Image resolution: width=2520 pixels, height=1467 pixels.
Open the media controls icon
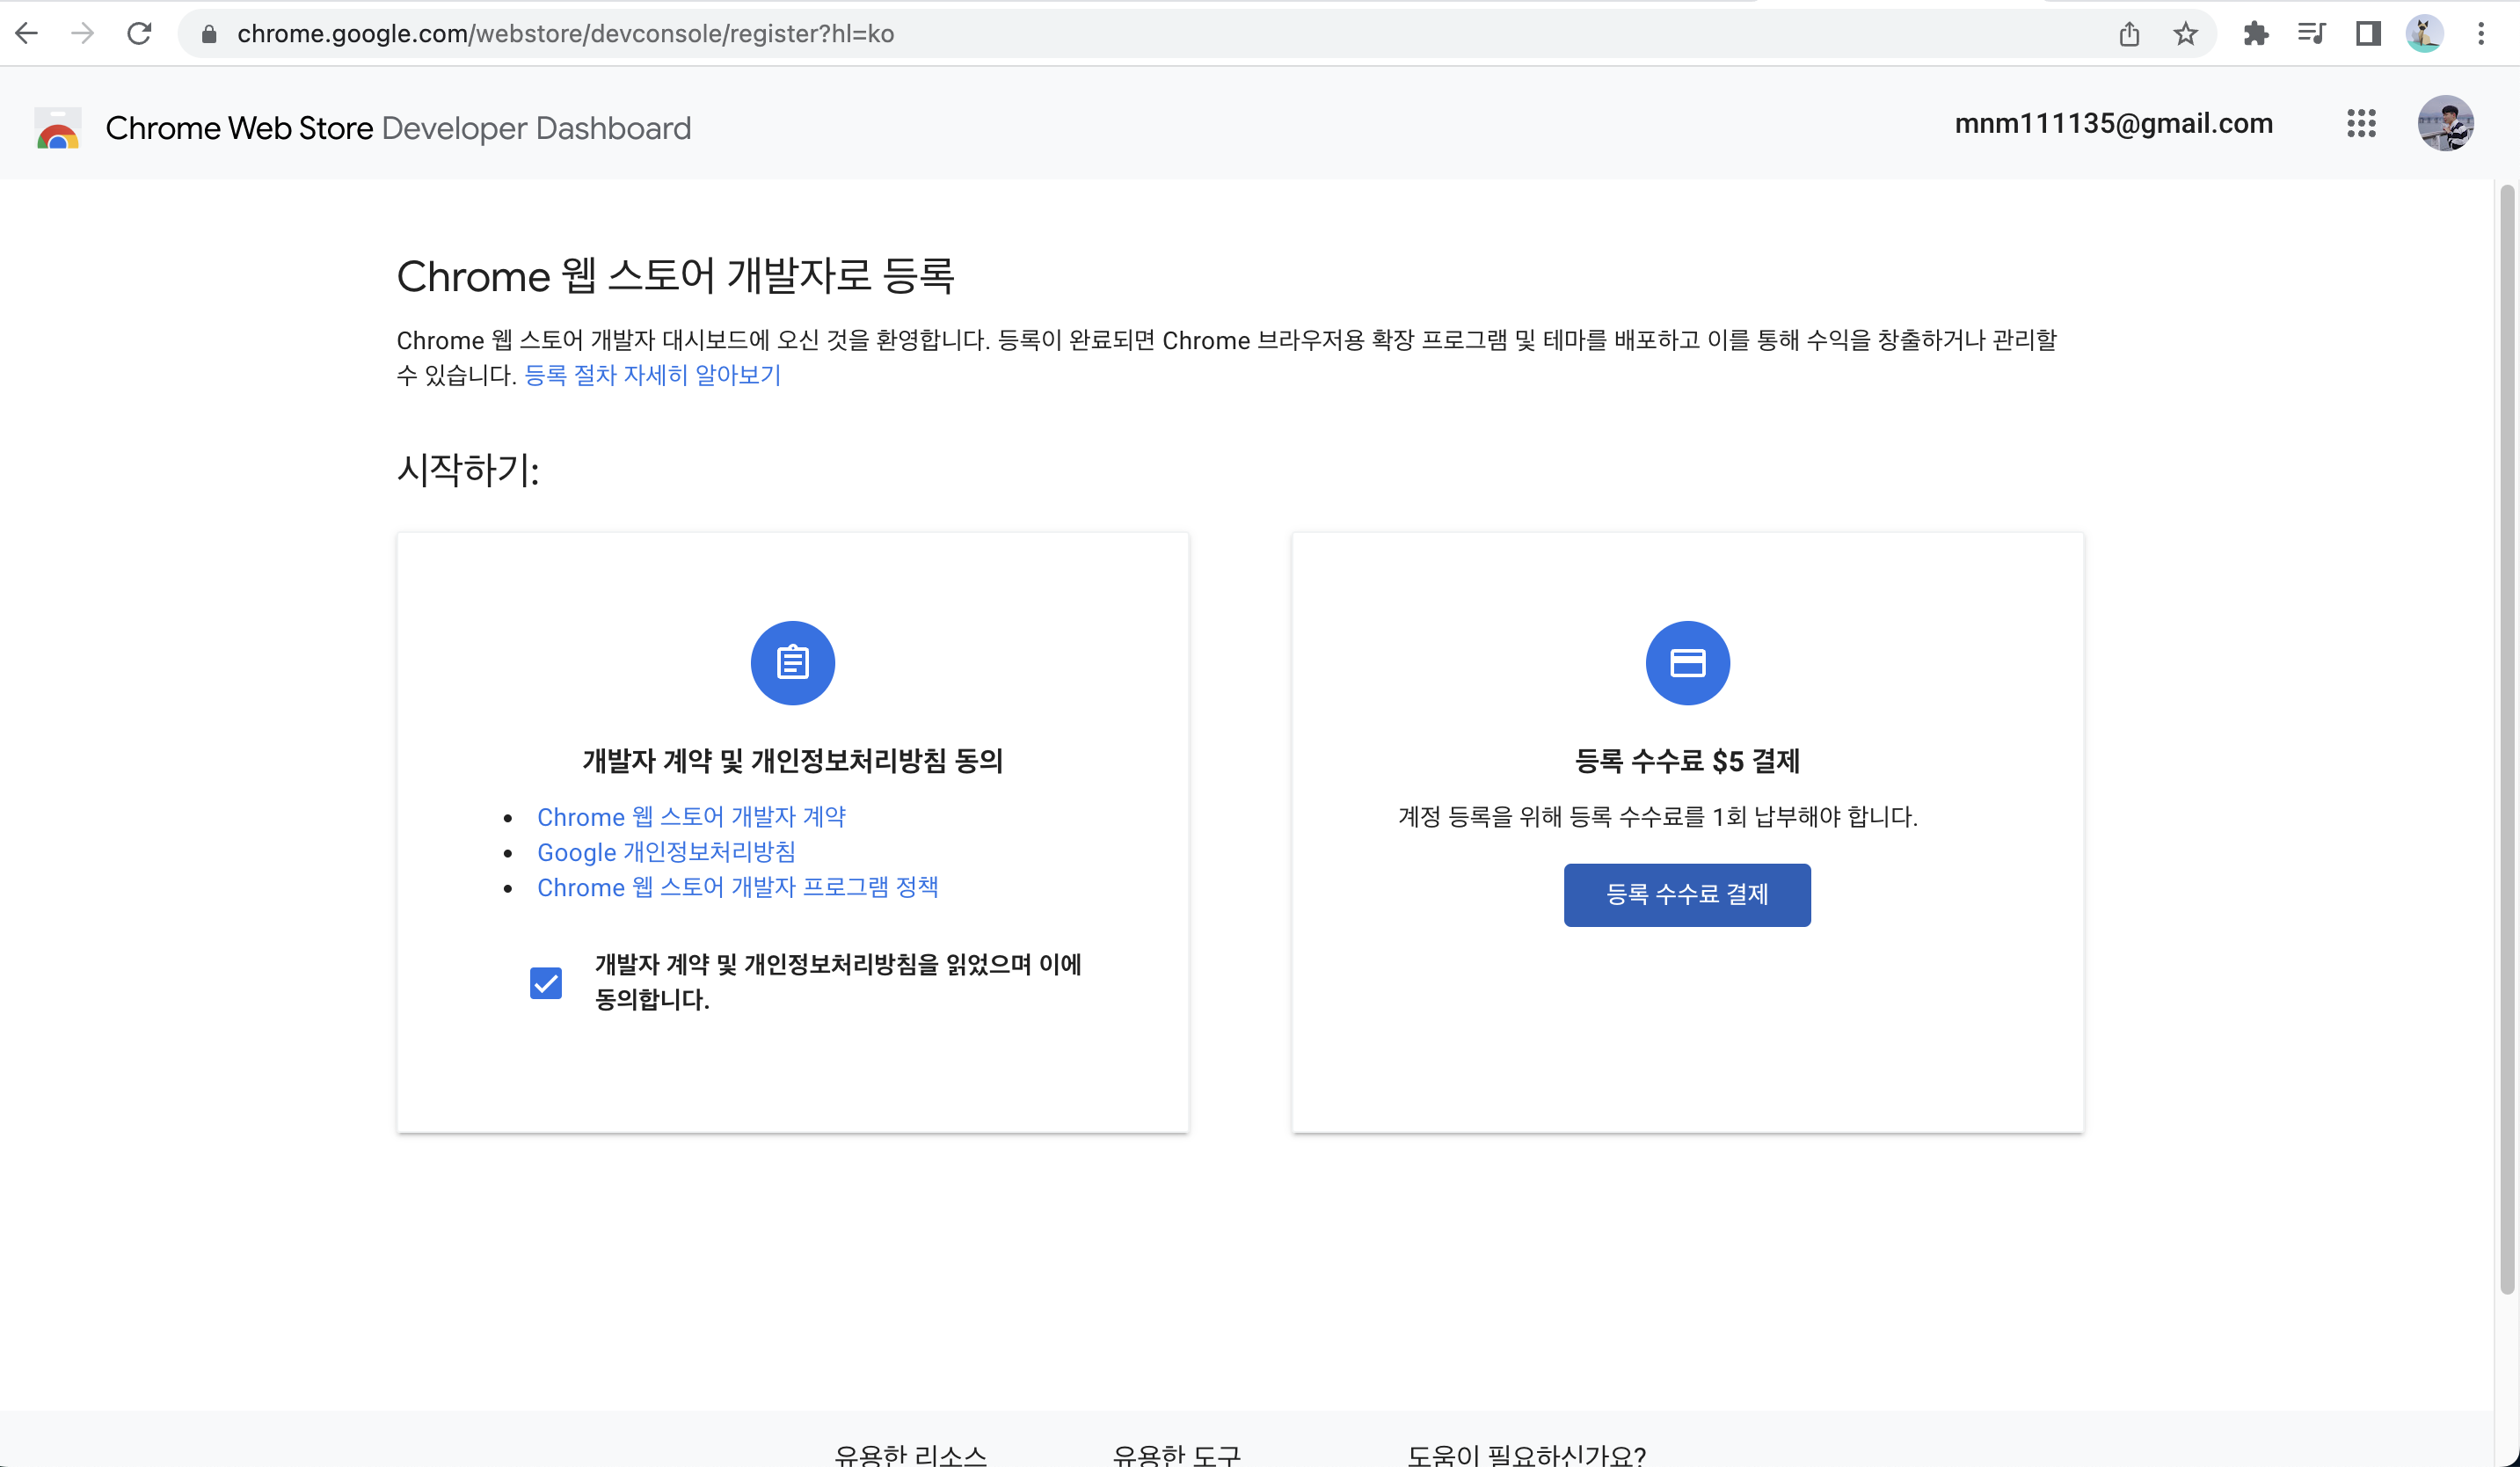click(2311, 34)
